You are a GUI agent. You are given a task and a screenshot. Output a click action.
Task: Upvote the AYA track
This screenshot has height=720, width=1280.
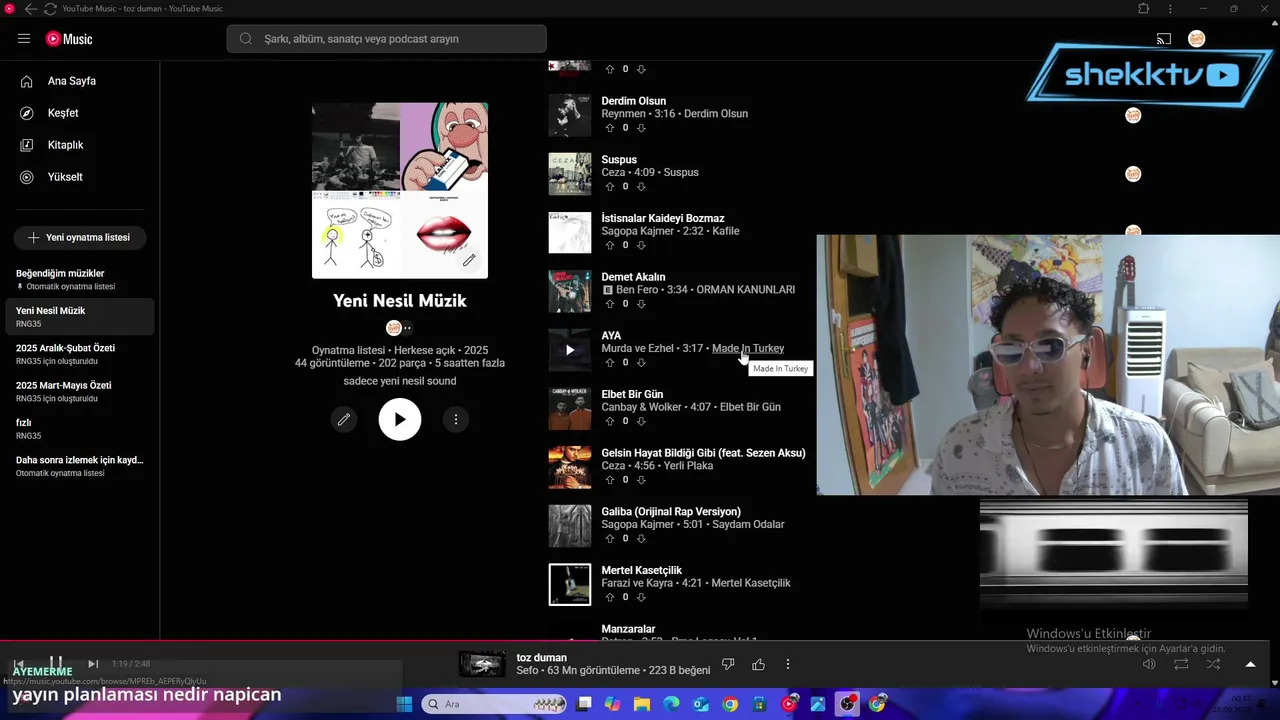pyautogui.click(x=610, y=363)
